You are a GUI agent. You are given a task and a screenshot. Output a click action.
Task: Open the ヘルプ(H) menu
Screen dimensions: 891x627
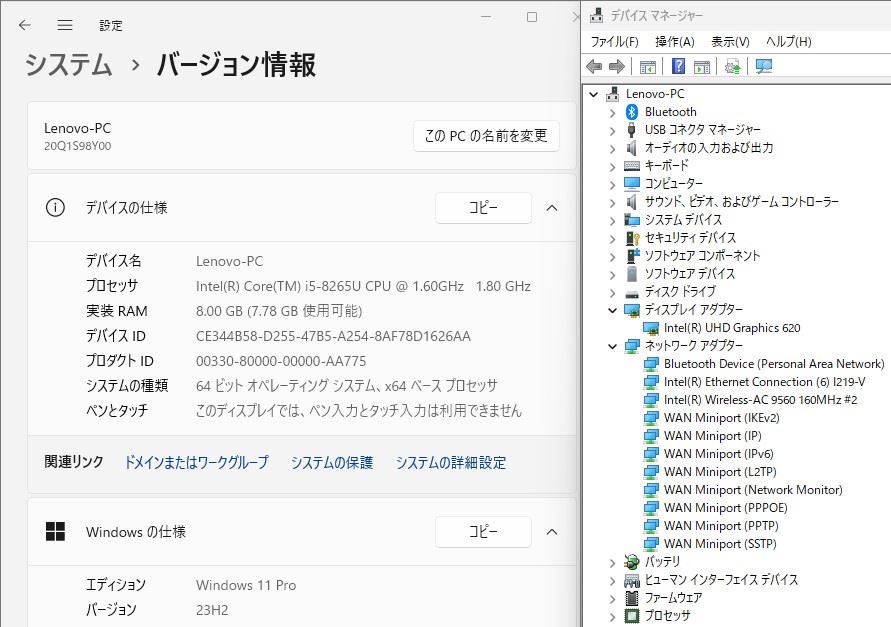click(789, 41)
